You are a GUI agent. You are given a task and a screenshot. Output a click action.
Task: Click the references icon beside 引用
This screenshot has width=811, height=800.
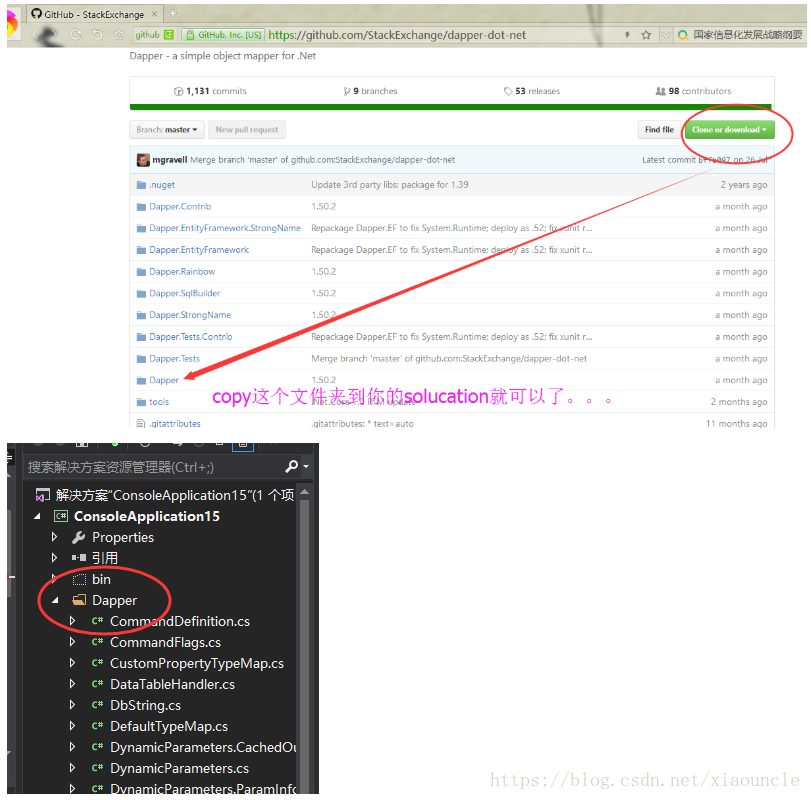pyautogui.click(x=79, y=558)
